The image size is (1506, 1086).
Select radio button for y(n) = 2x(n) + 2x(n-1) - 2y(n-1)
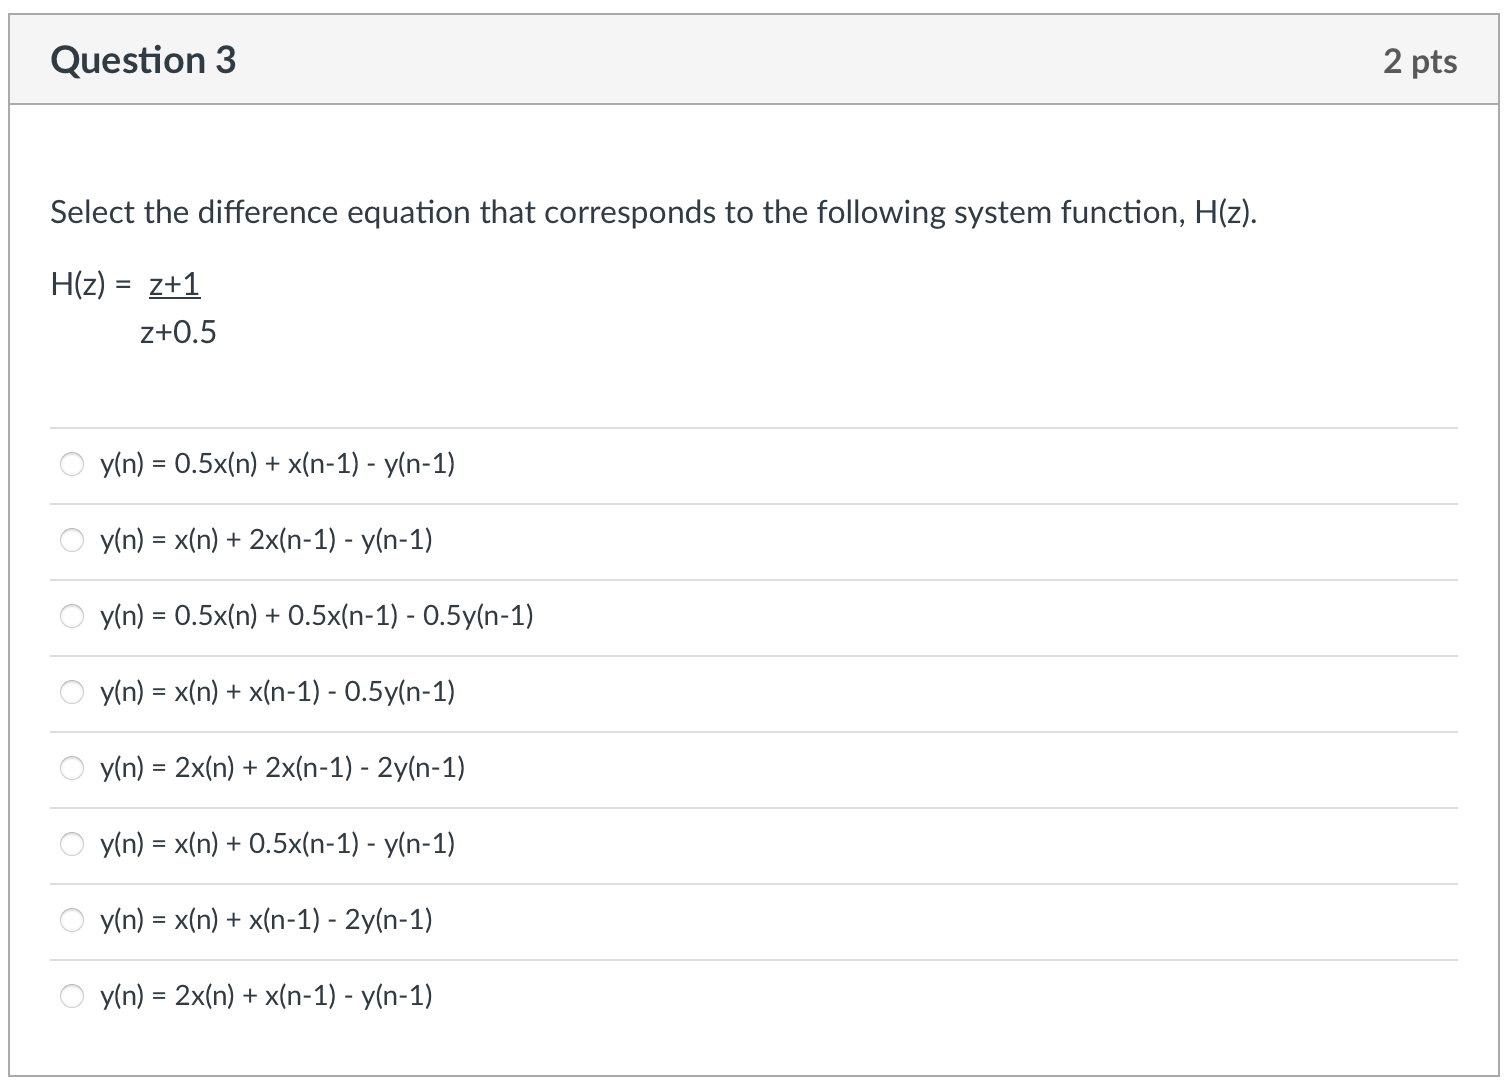[71, 768]
